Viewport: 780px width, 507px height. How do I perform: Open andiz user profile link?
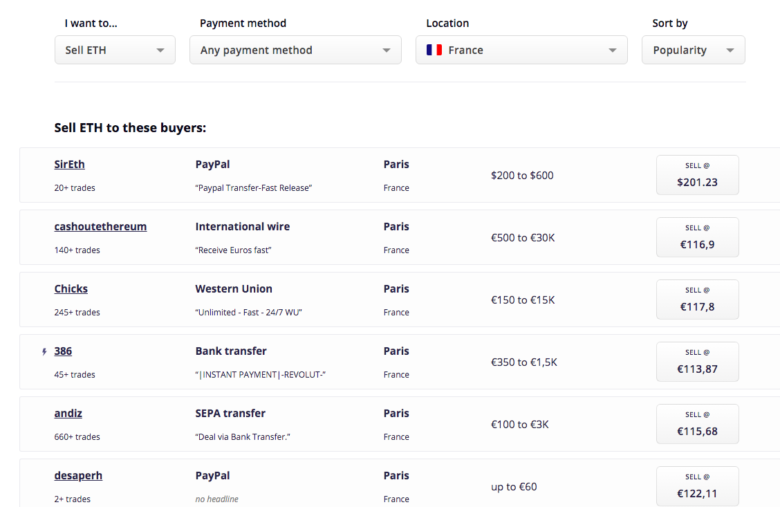pyautogui.click(x=68, y=413)
